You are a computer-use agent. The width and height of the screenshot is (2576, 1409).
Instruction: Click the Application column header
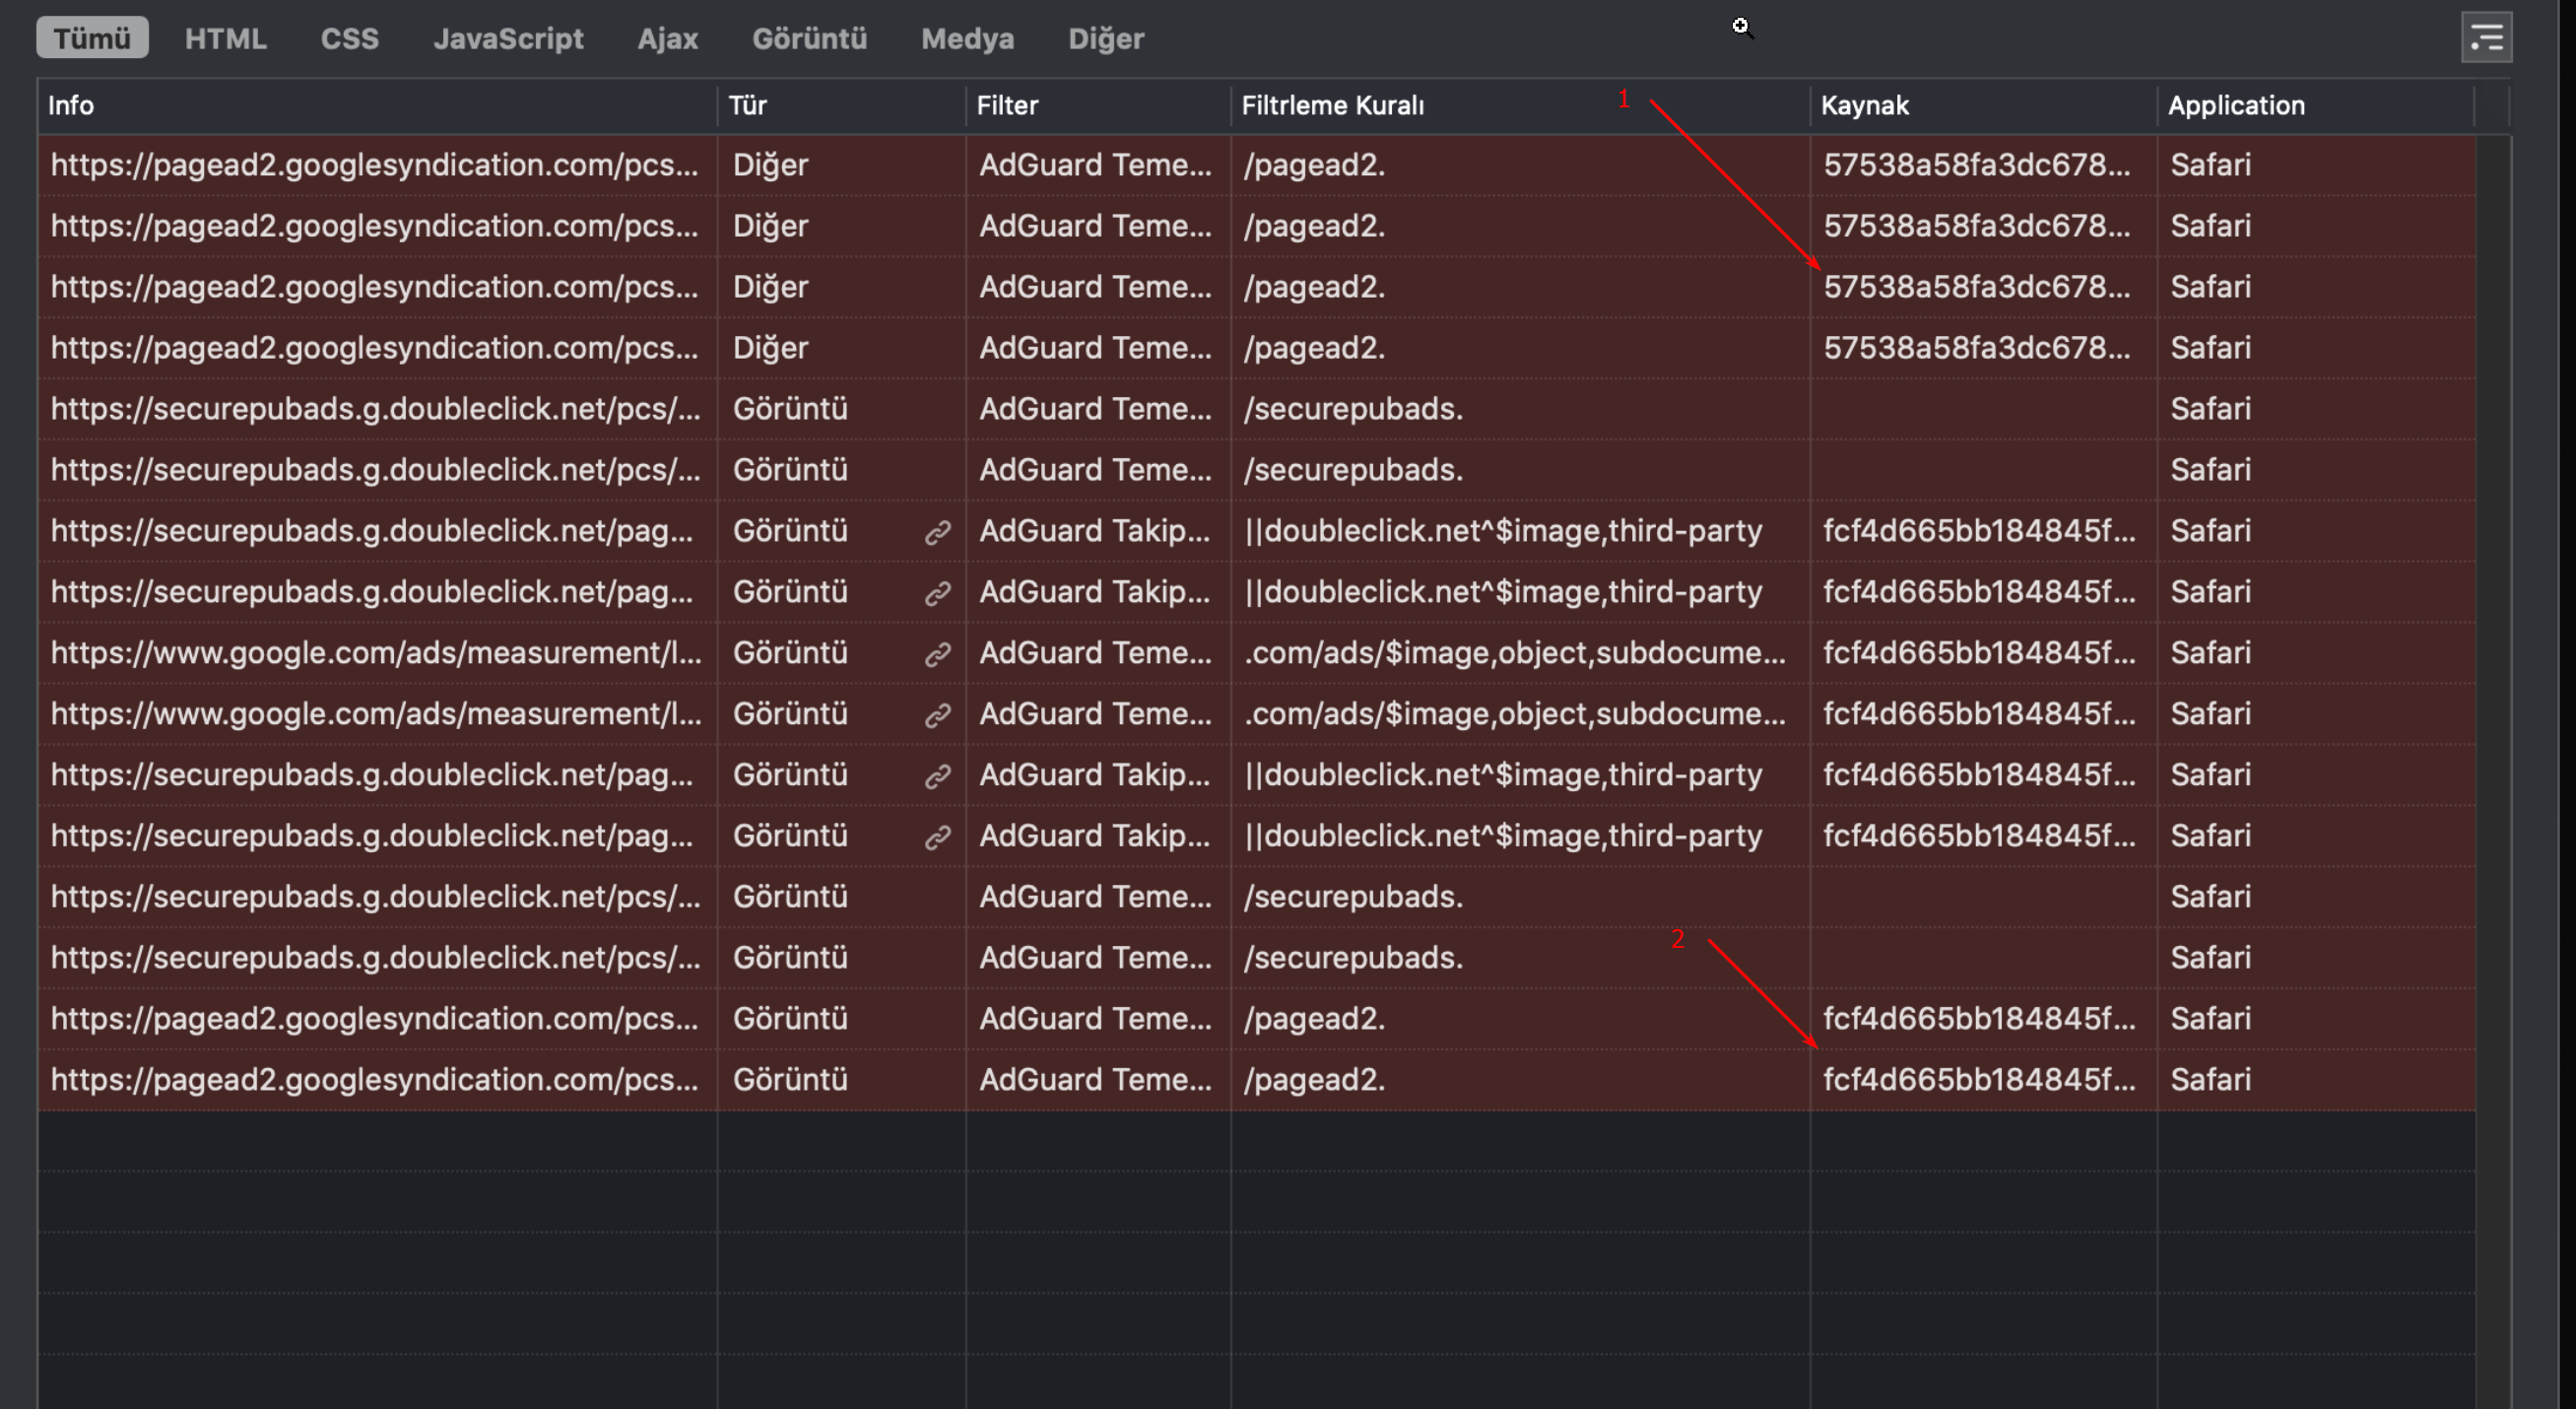pos(2235,105)
